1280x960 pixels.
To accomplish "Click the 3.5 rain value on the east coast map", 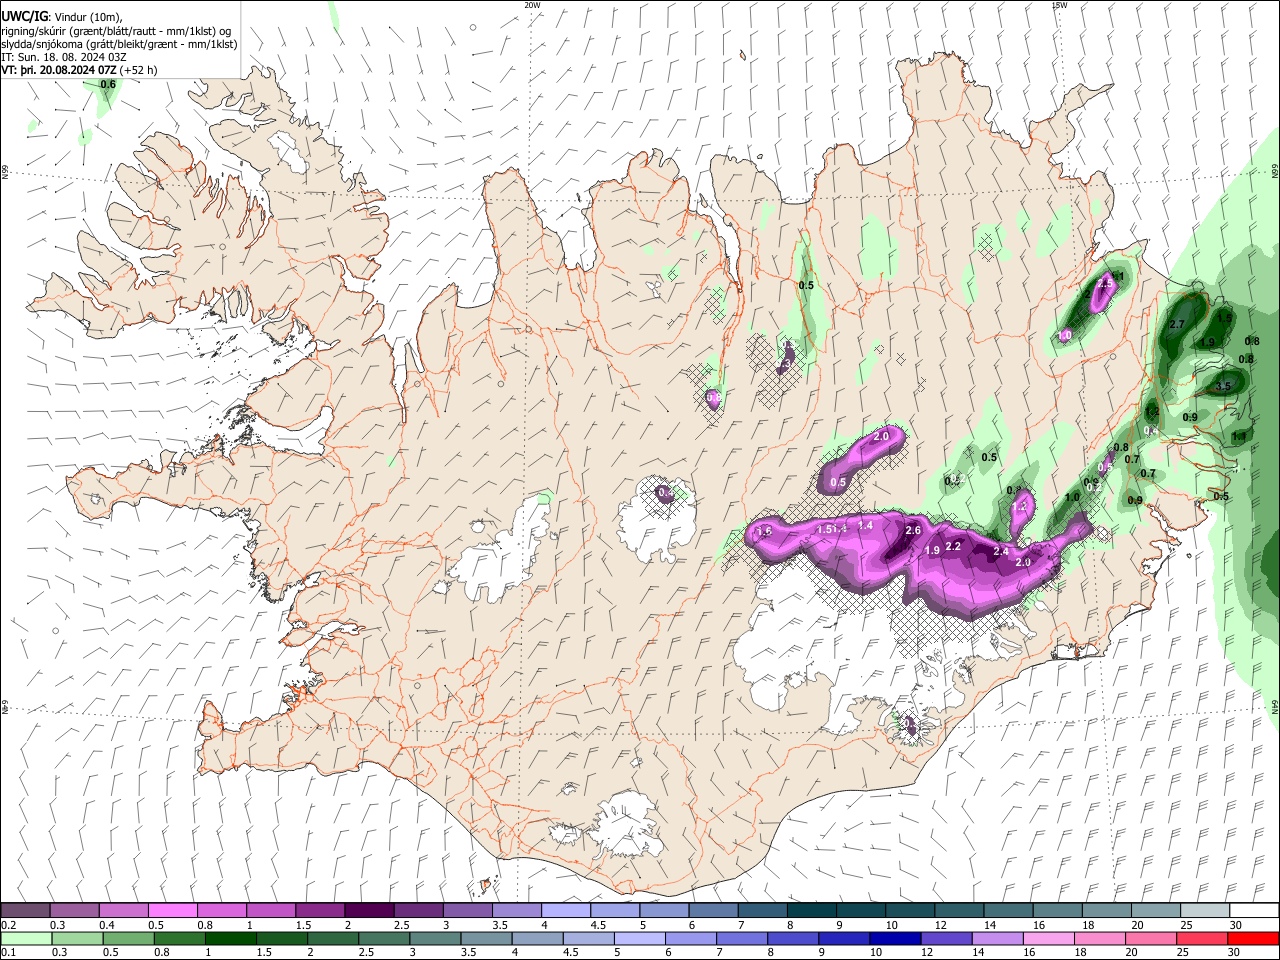I will [x=1223, y=386].
